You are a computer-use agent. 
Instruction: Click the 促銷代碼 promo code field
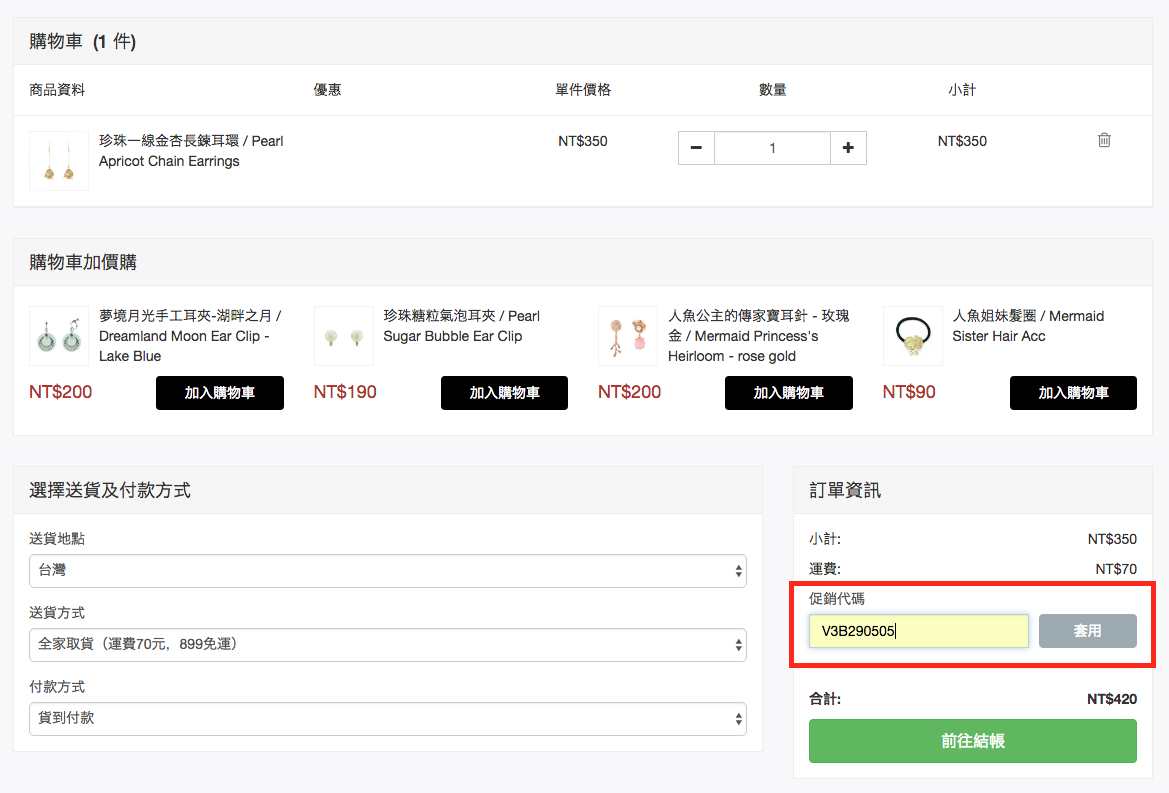click(918, 631)
